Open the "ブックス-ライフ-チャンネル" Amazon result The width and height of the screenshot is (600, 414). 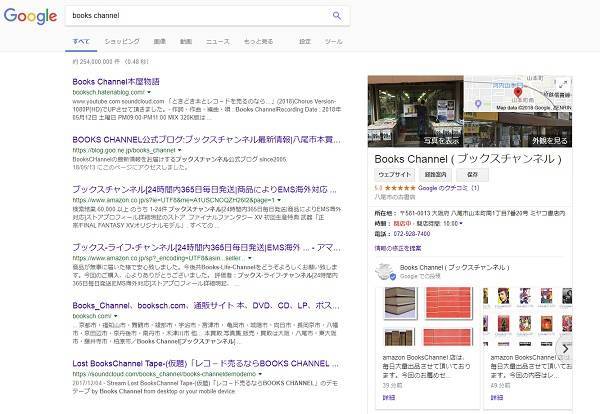click(206, 248)
